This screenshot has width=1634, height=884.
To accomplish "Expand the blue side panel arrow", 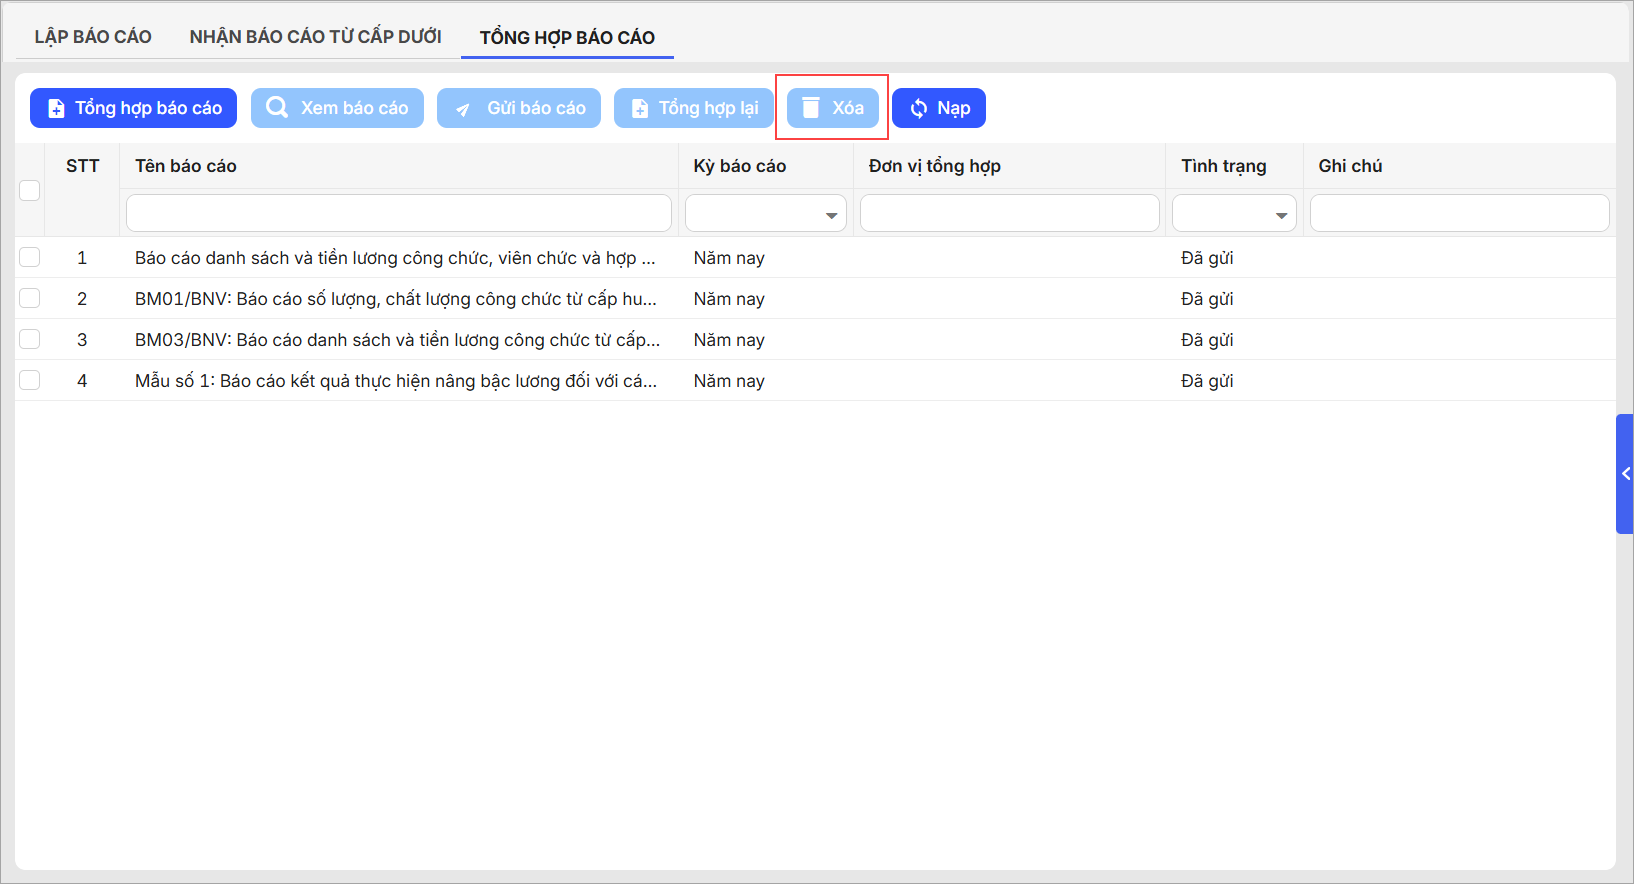I will pyautogui.click(x=1625, y=474).
